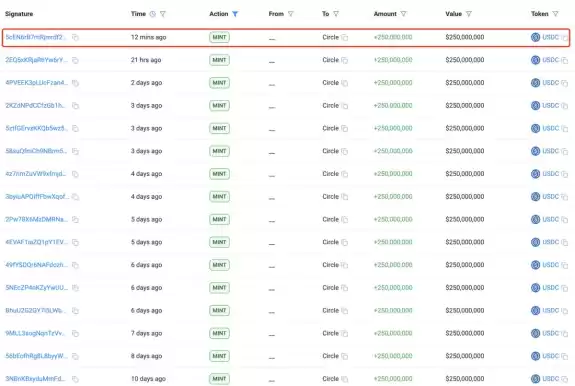Click the USDC coin logo in 12 mins ago row
575x386 pixels.
[535, 37]
